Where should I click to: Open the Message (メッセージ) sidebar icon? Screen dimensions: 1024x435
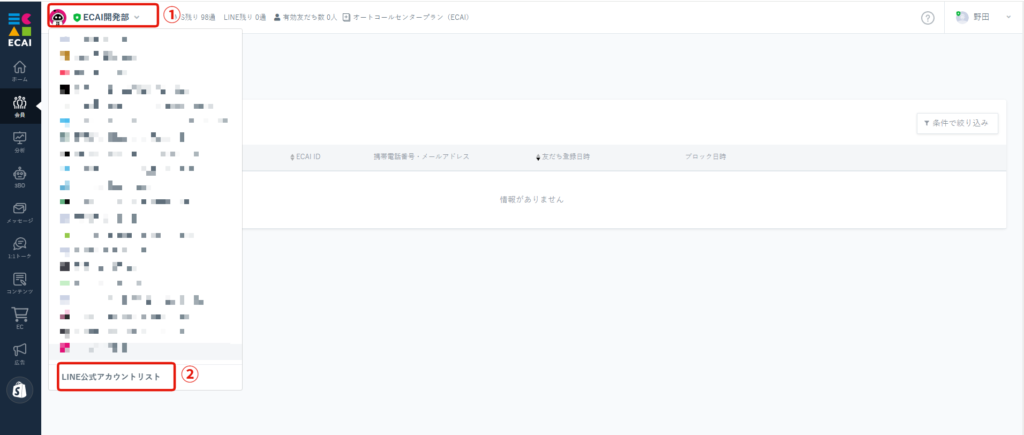pyautogui.click(x=20, y=211)
